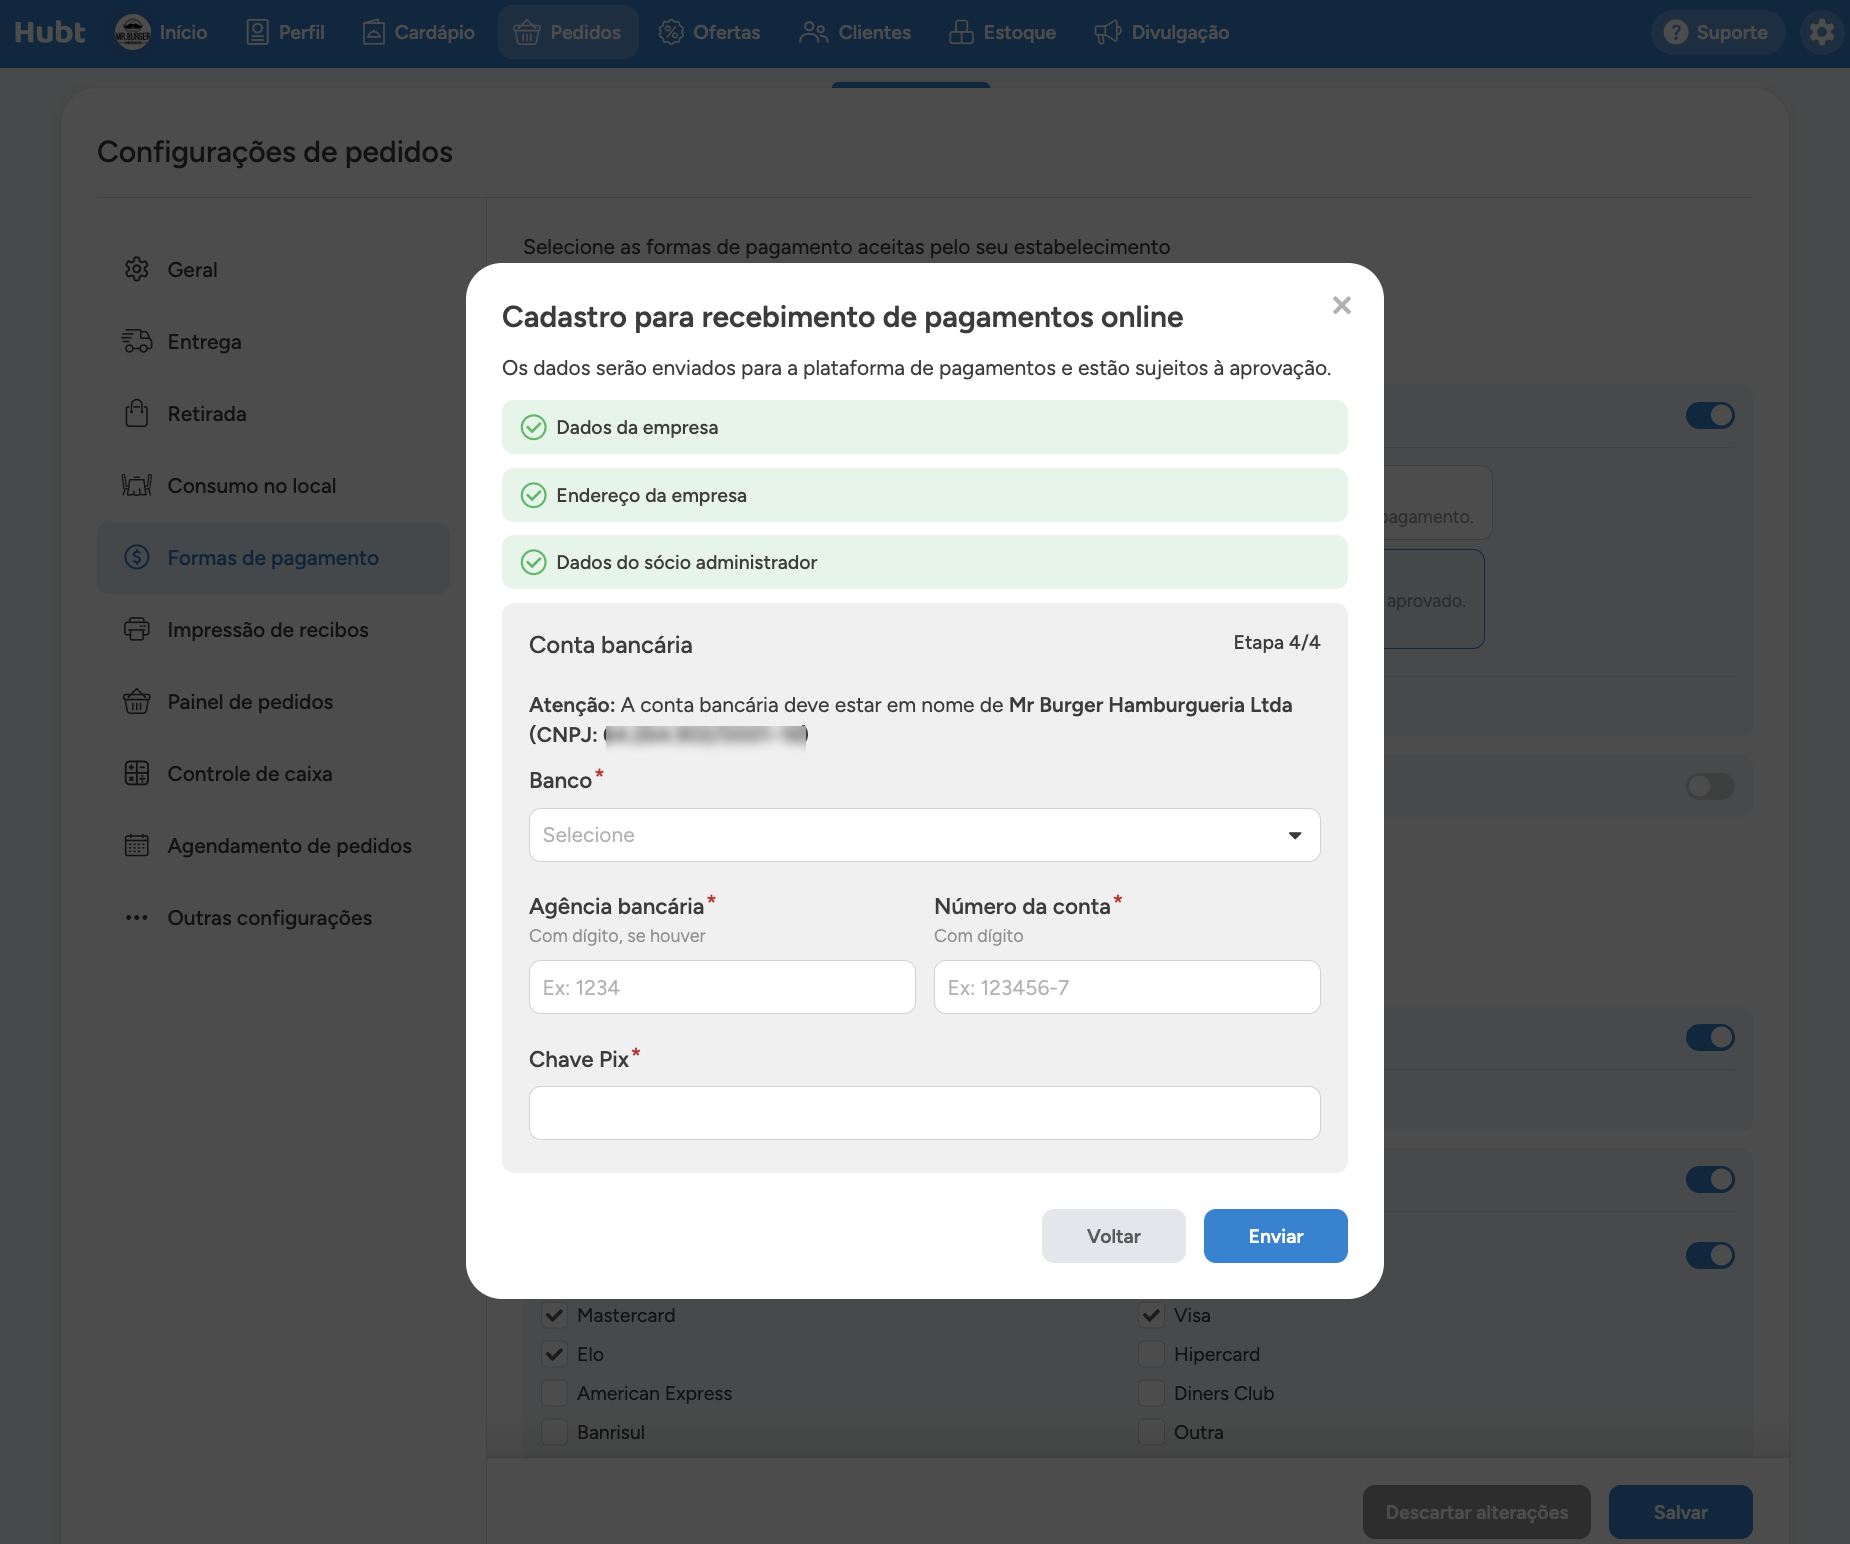This screenshot has width=1850, height=1544.
Task: Toggle the Elo checkbox
Action: pos(554,1354)
